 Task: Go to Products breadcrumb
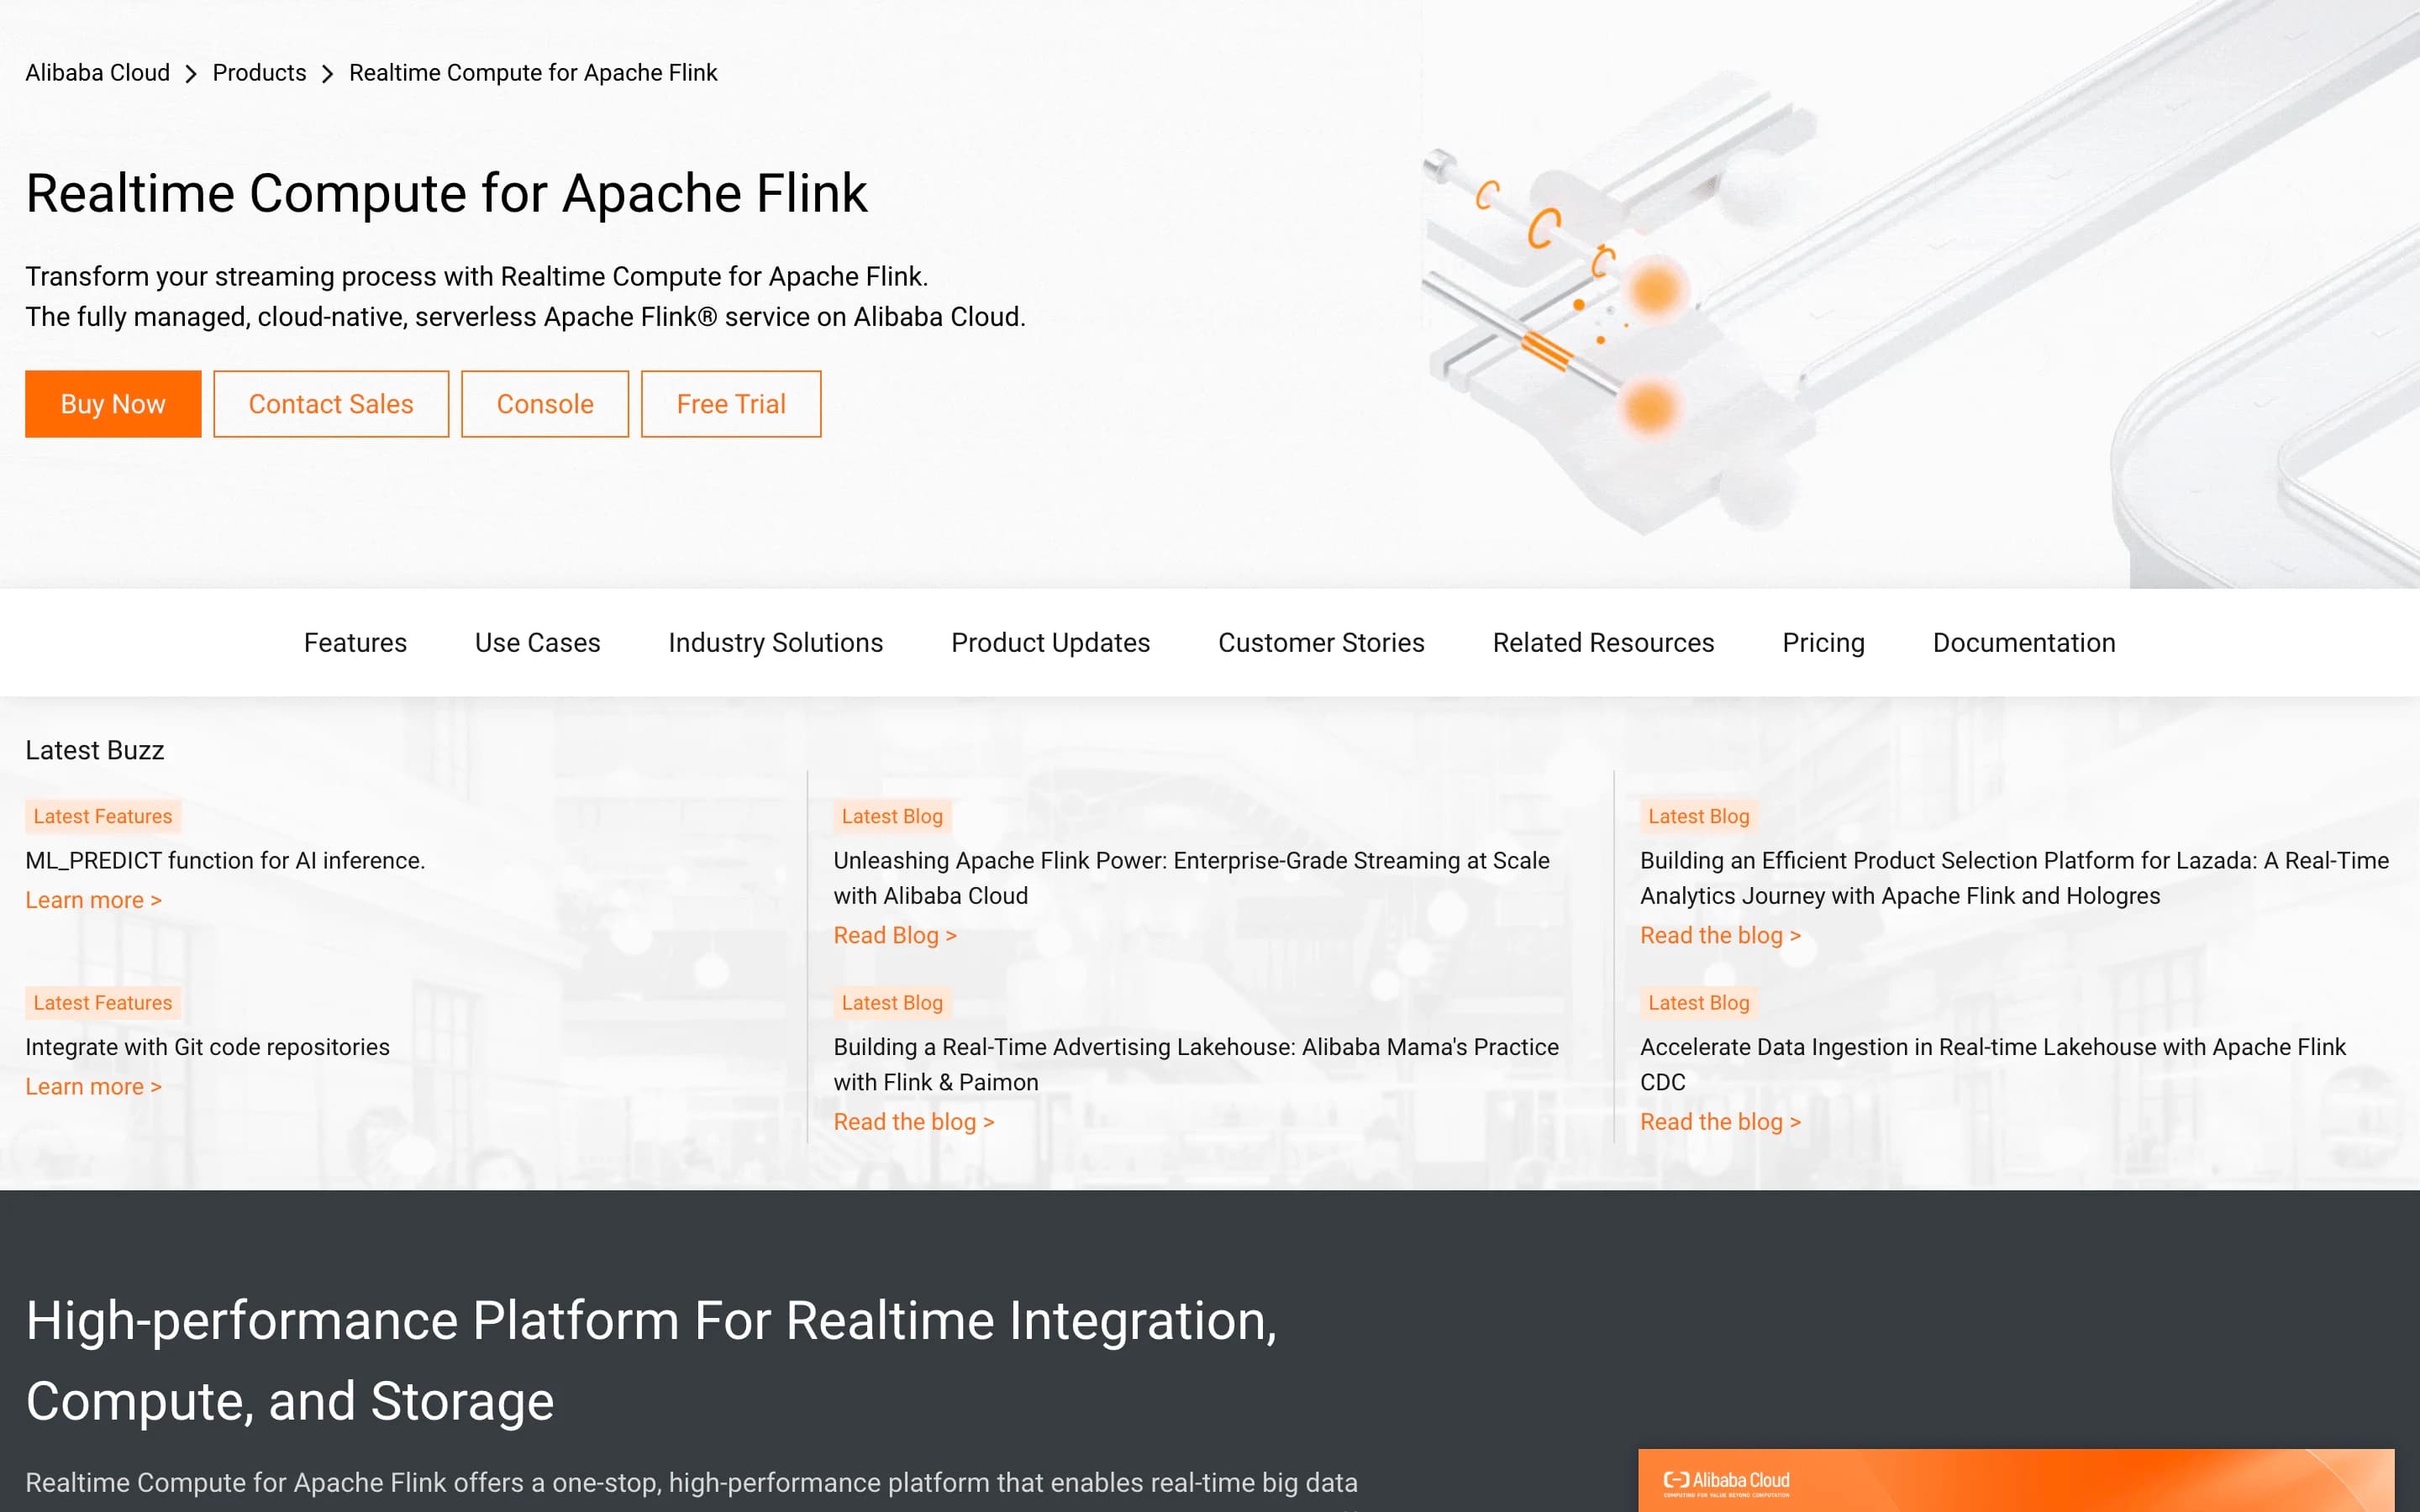(x=259, y=73)
